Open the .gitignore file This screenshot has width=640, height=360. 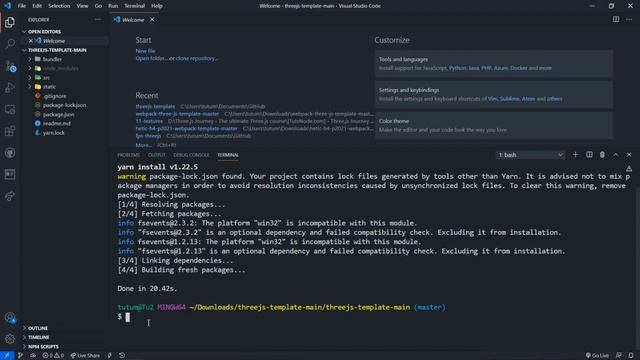[x=55, y=96]
